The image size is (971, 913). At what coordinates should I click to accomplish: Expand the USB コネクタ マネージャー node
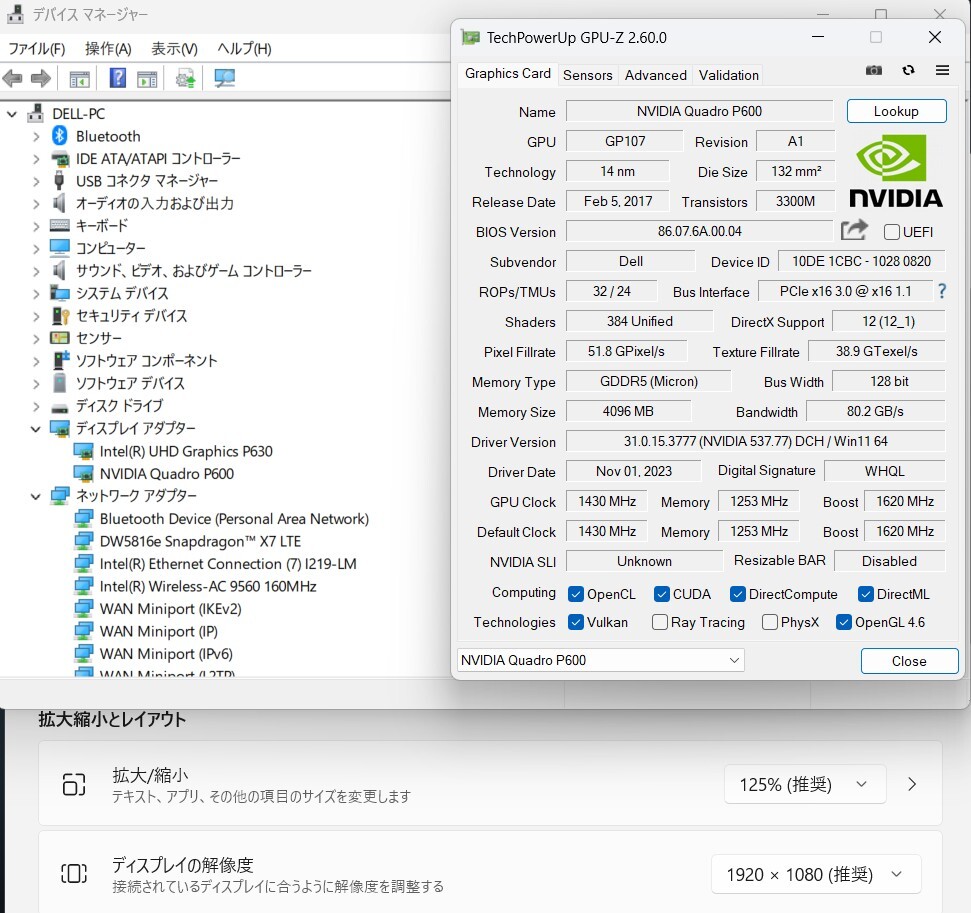pyautogui.click(x=36, y=181)
